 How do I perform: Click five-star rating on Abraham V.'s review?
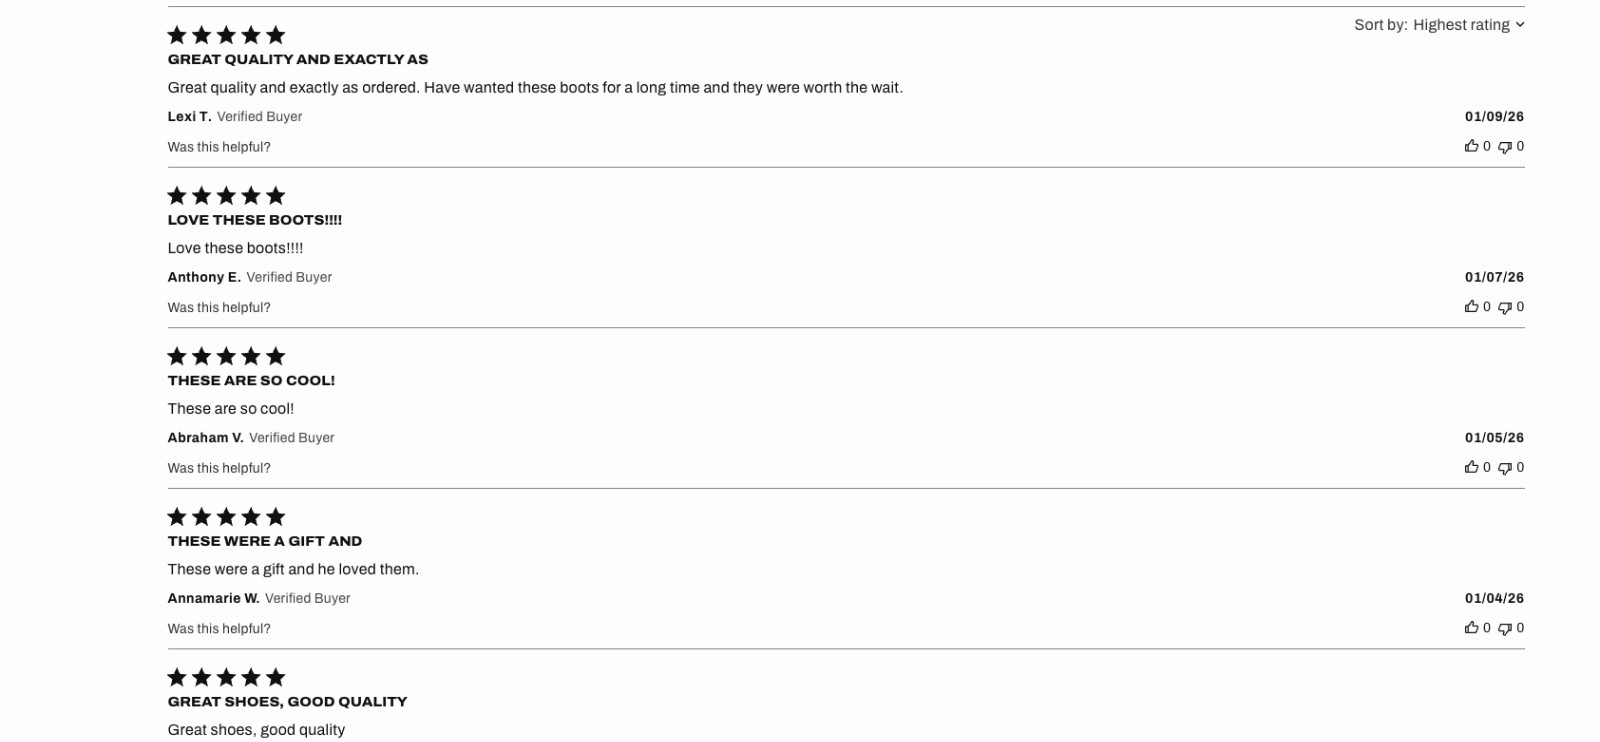pyautogui.click(x=226, y=356)
